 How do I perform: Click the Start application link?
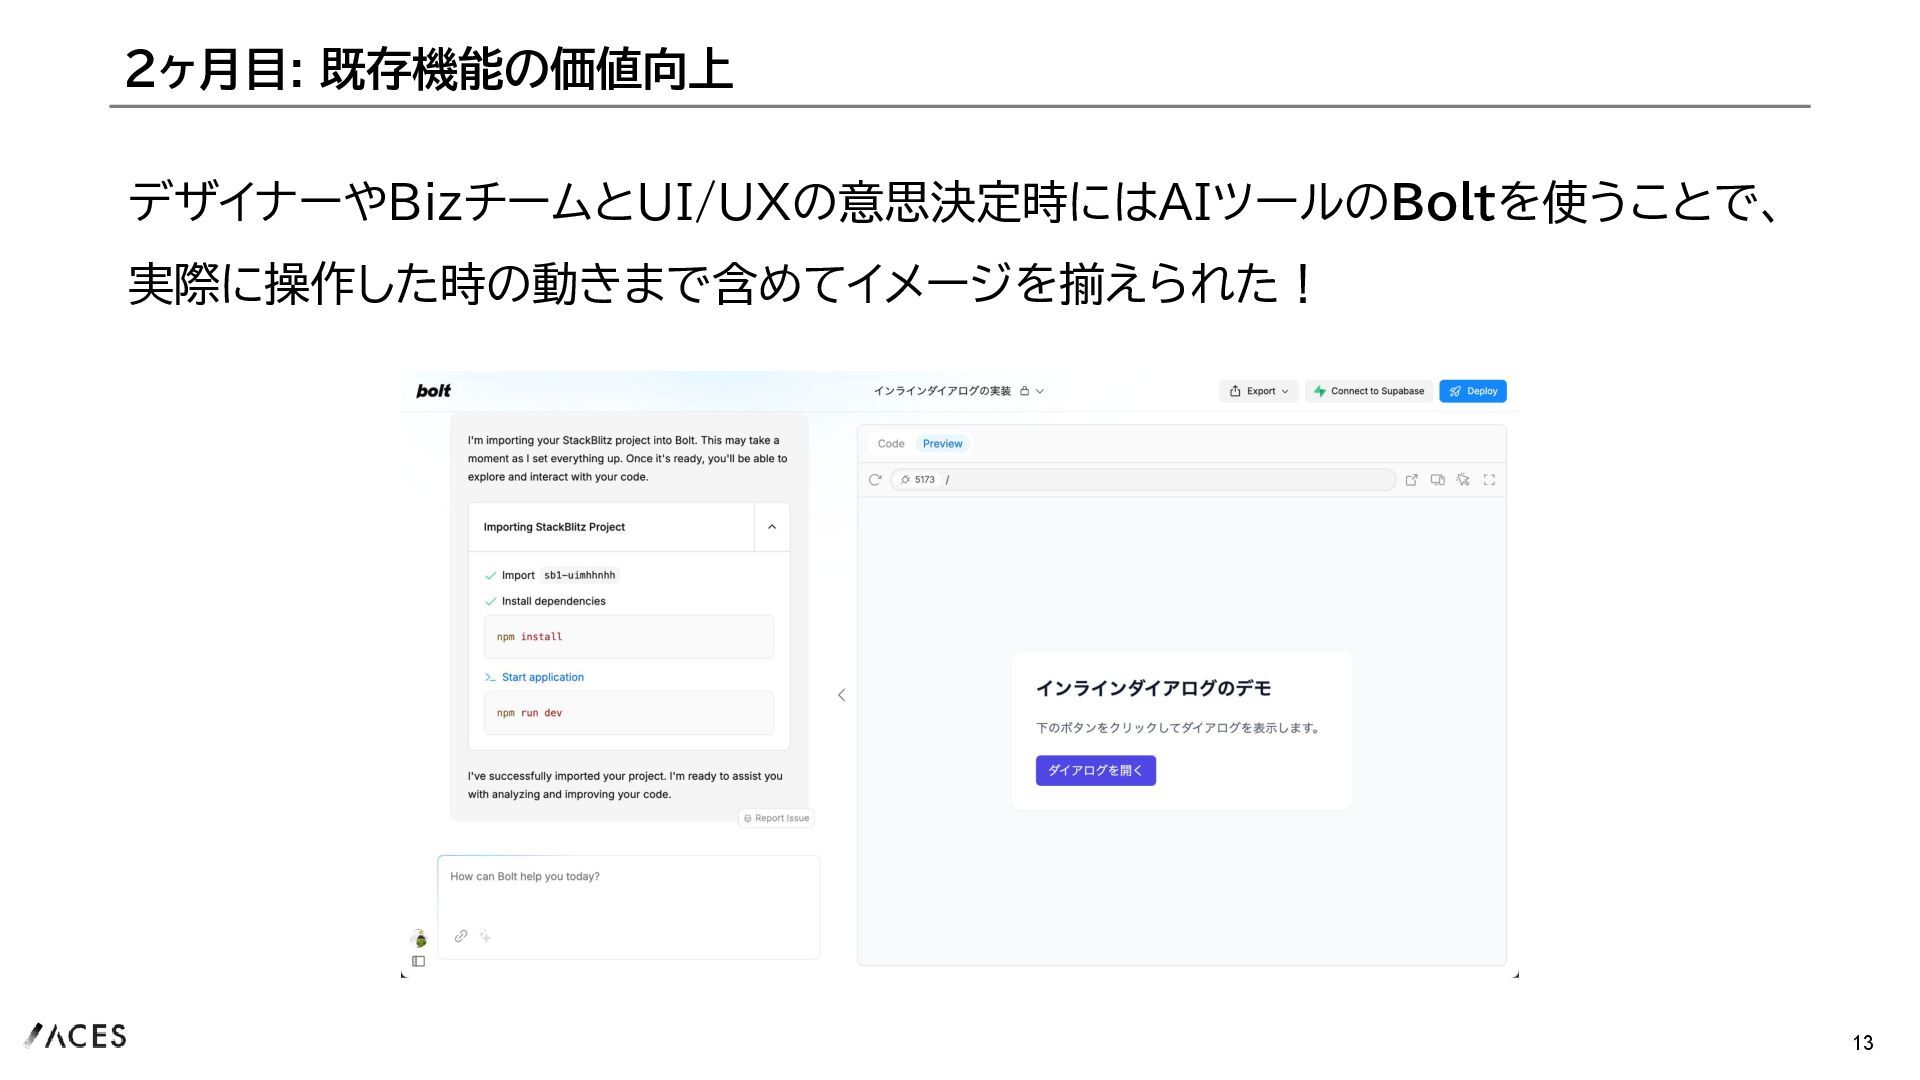click(543, 677)
